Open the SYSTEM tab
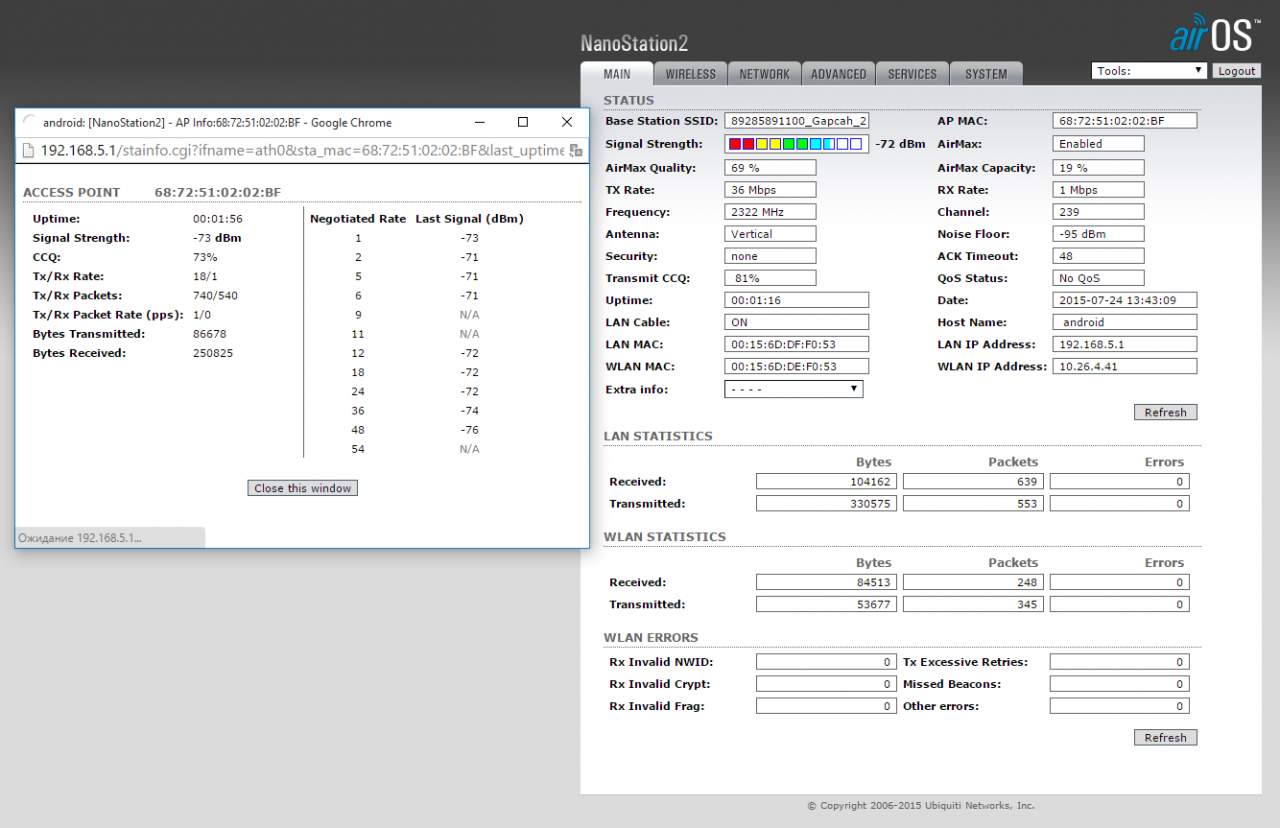The height and width of the screenshot is (828, 1280). [986, 74]
